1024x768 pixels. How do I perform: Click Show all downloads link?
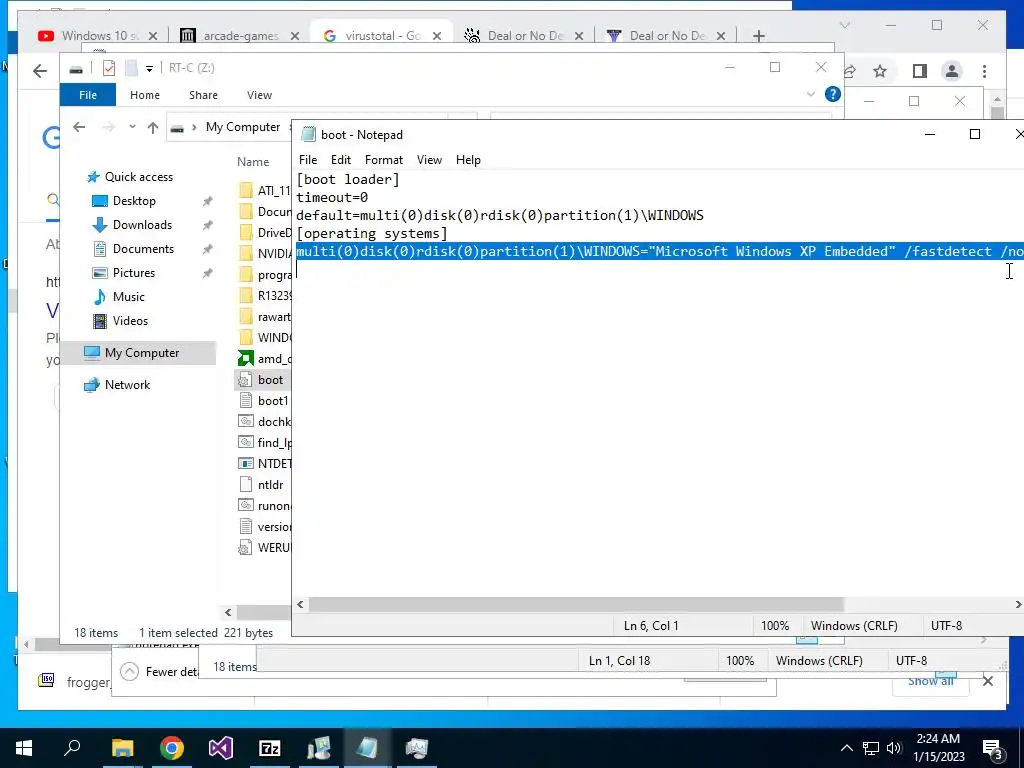coord(931,681)
